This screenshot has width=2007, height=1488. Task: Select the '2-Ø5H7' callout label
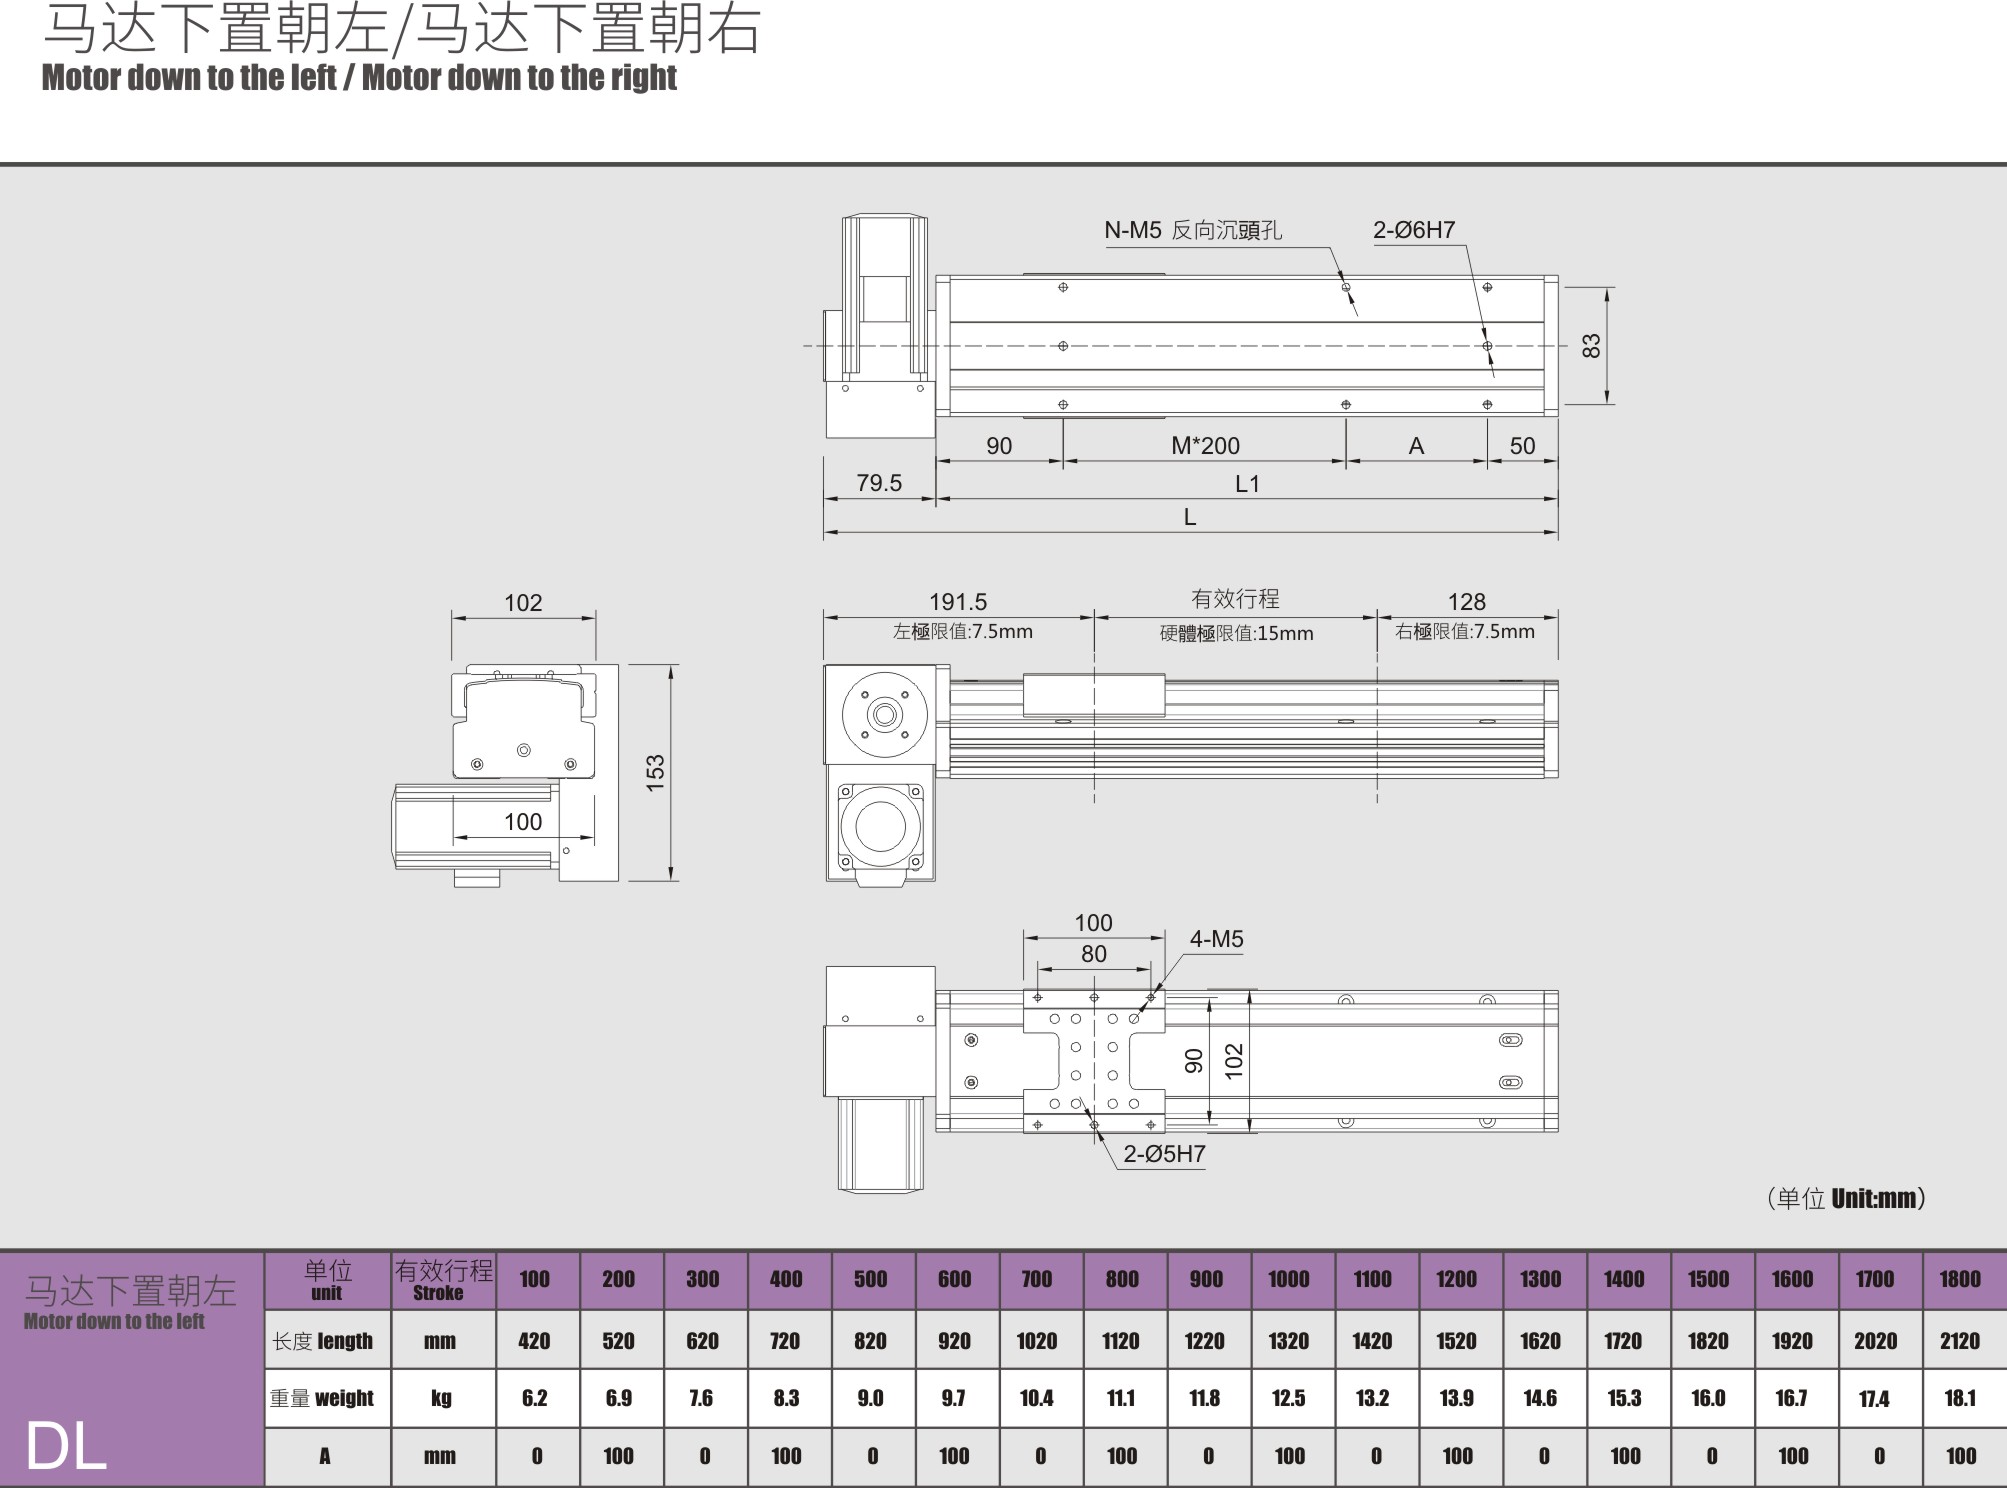coord(1164,1154)
